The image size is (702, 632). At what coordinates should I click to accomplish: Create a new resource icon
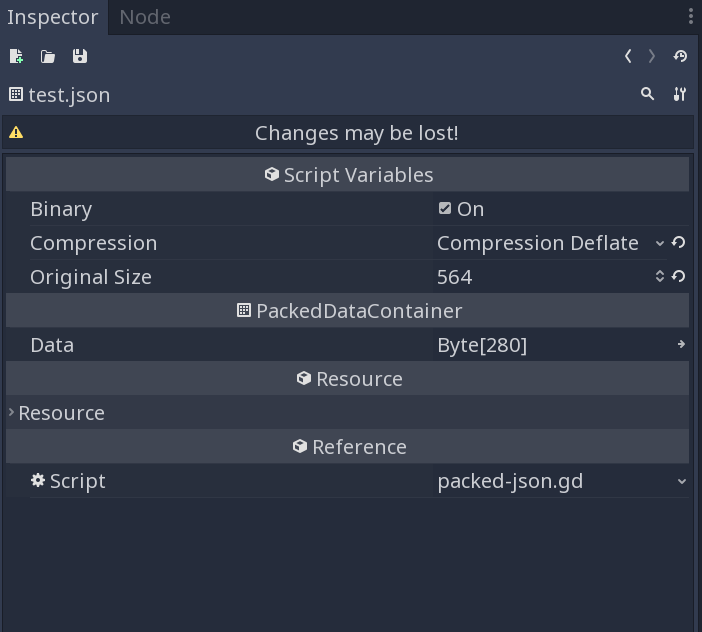(16, 57)
